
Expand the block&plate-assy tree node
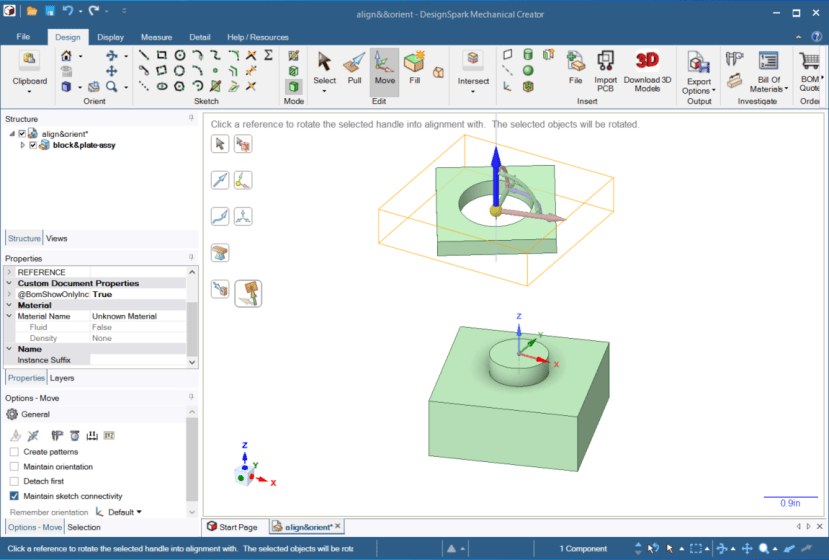pyautogui.click(x=22, y=145)
